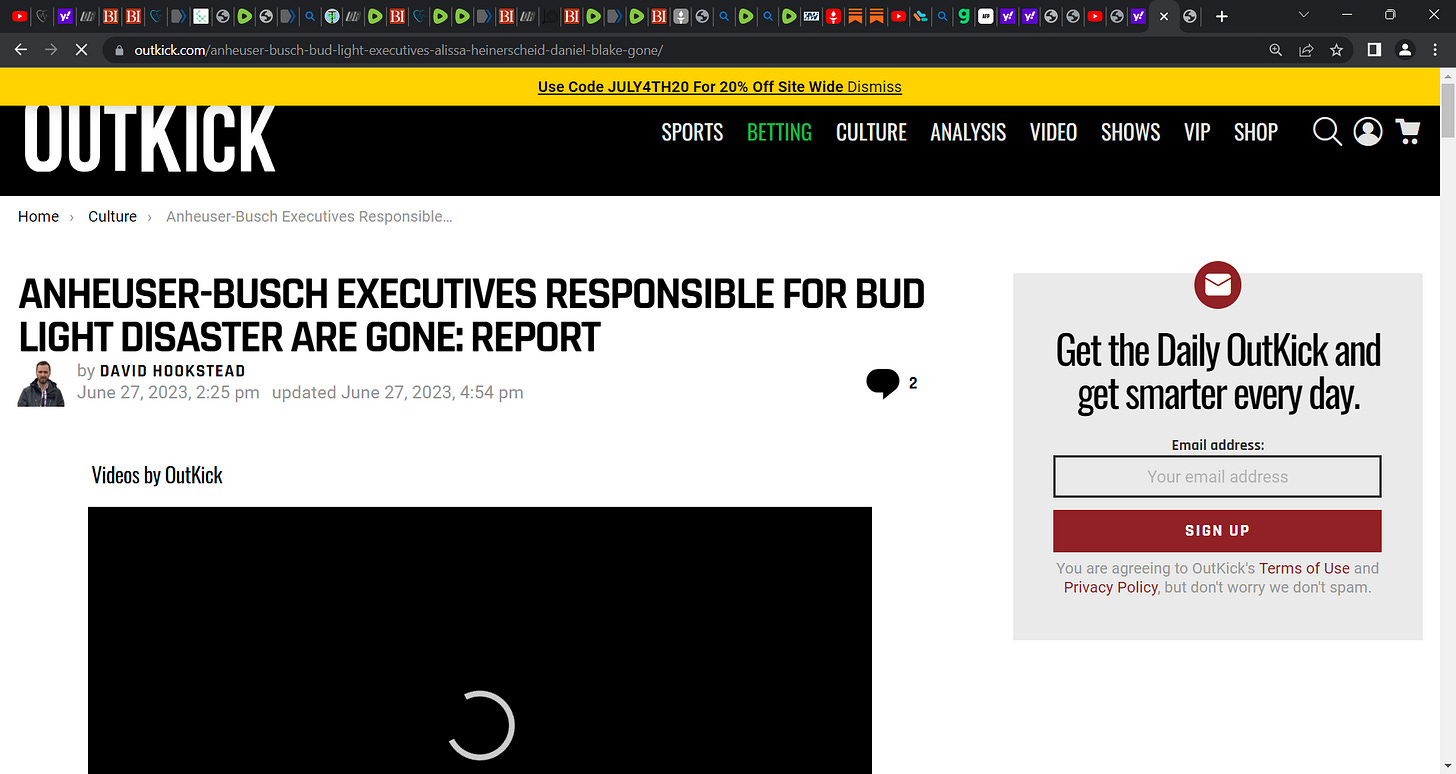Click the zoom magnifier in address bar
The width and height of the screenshot is (1456, 774).
1275,50
